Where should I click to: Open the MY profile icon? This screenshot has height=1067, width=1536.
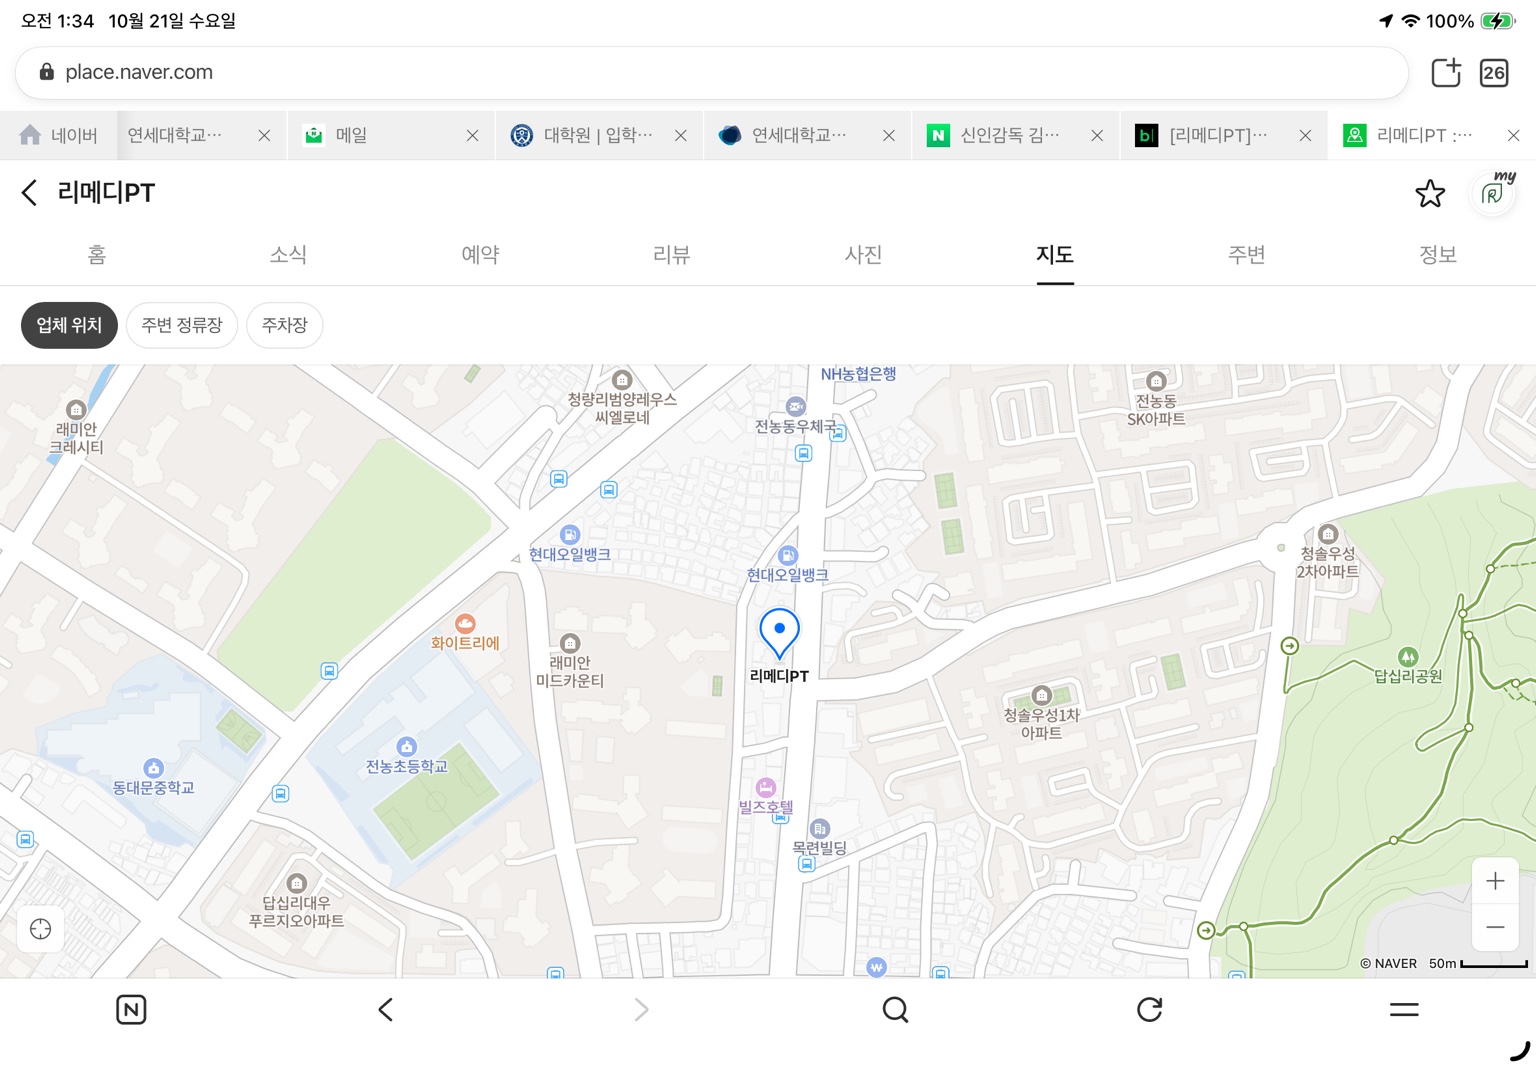[1493, 191]
